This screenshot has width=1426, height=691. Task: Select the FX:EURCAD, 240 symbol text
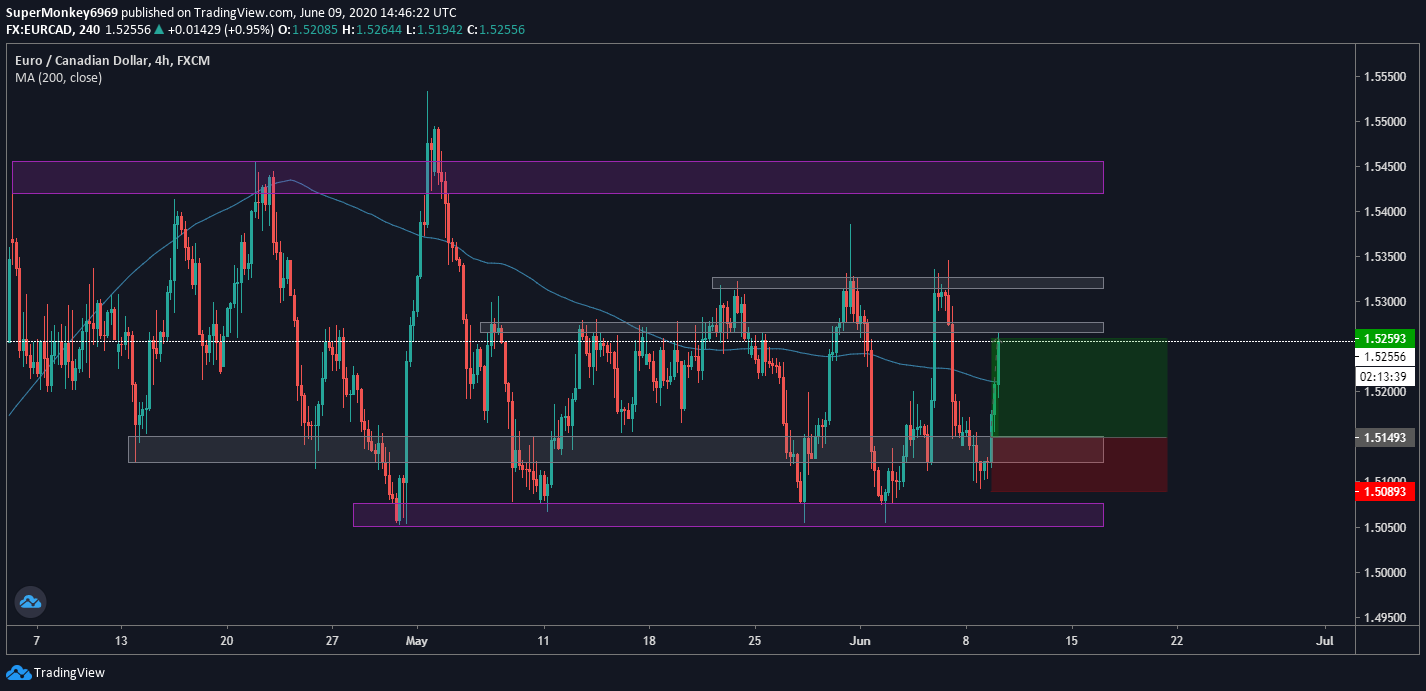click(52, 30)
